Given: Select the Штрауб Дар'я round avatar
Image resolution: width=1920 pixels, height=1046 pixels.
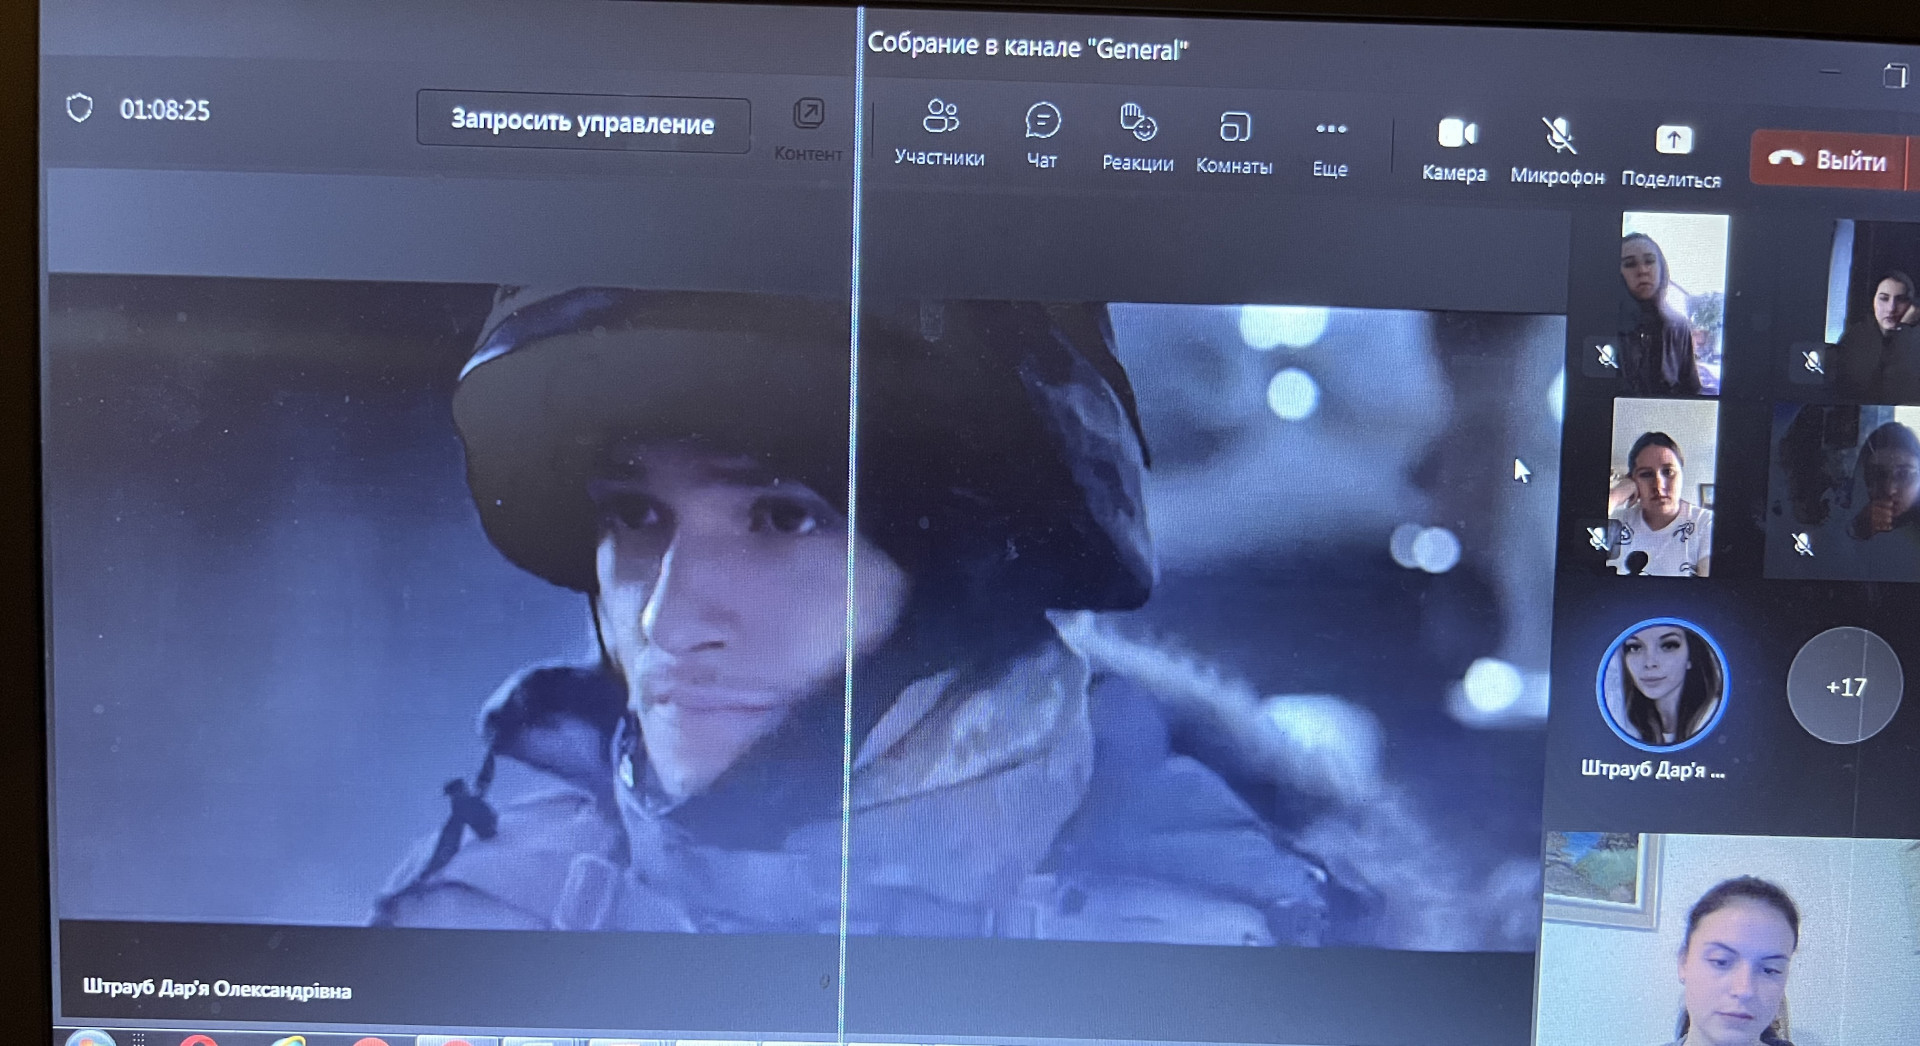Looking at the screenshot, I should pyautogui.click(x=1662, y=684).
